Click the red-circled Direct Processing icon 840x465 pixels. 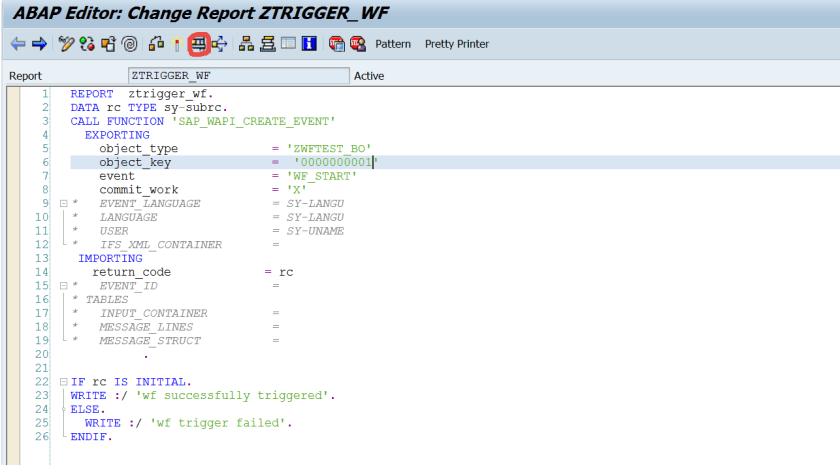point(198,44)
